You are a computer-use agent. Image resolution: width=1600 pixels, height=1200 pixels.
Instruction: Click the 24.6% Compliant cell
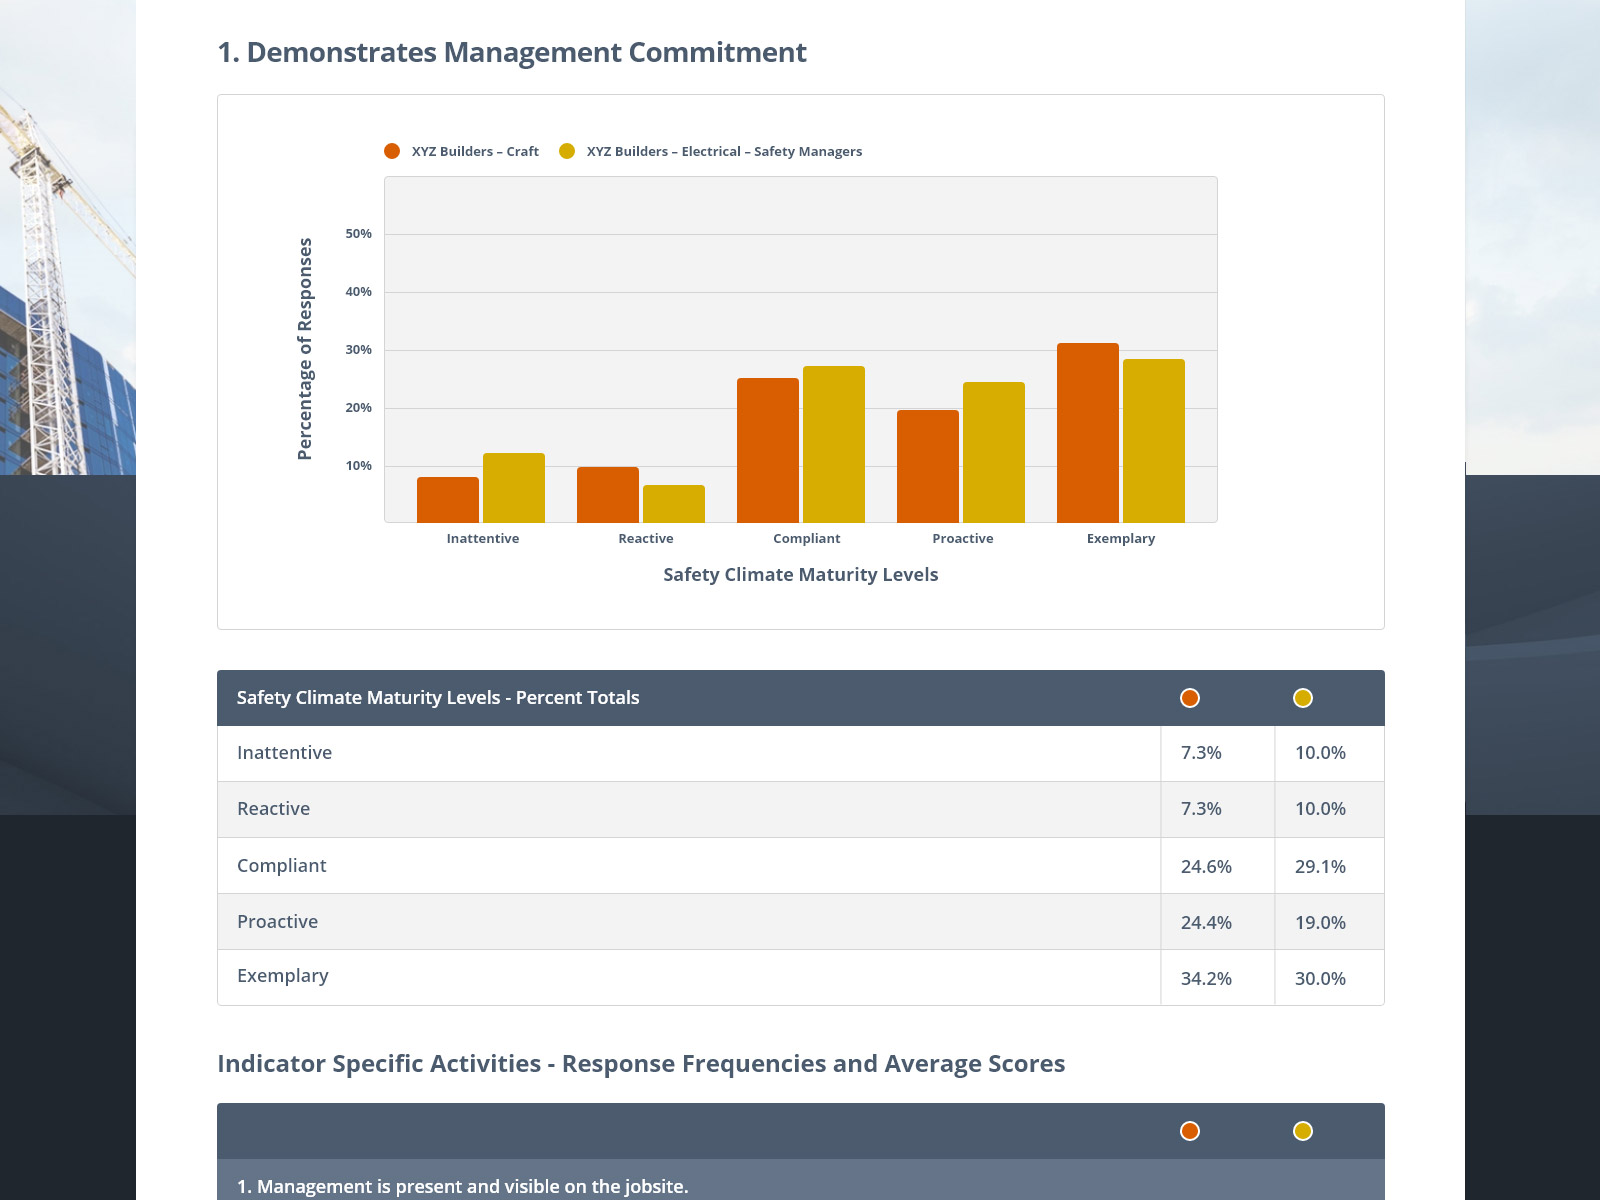pyautogui.click(x=1218, y=866)
